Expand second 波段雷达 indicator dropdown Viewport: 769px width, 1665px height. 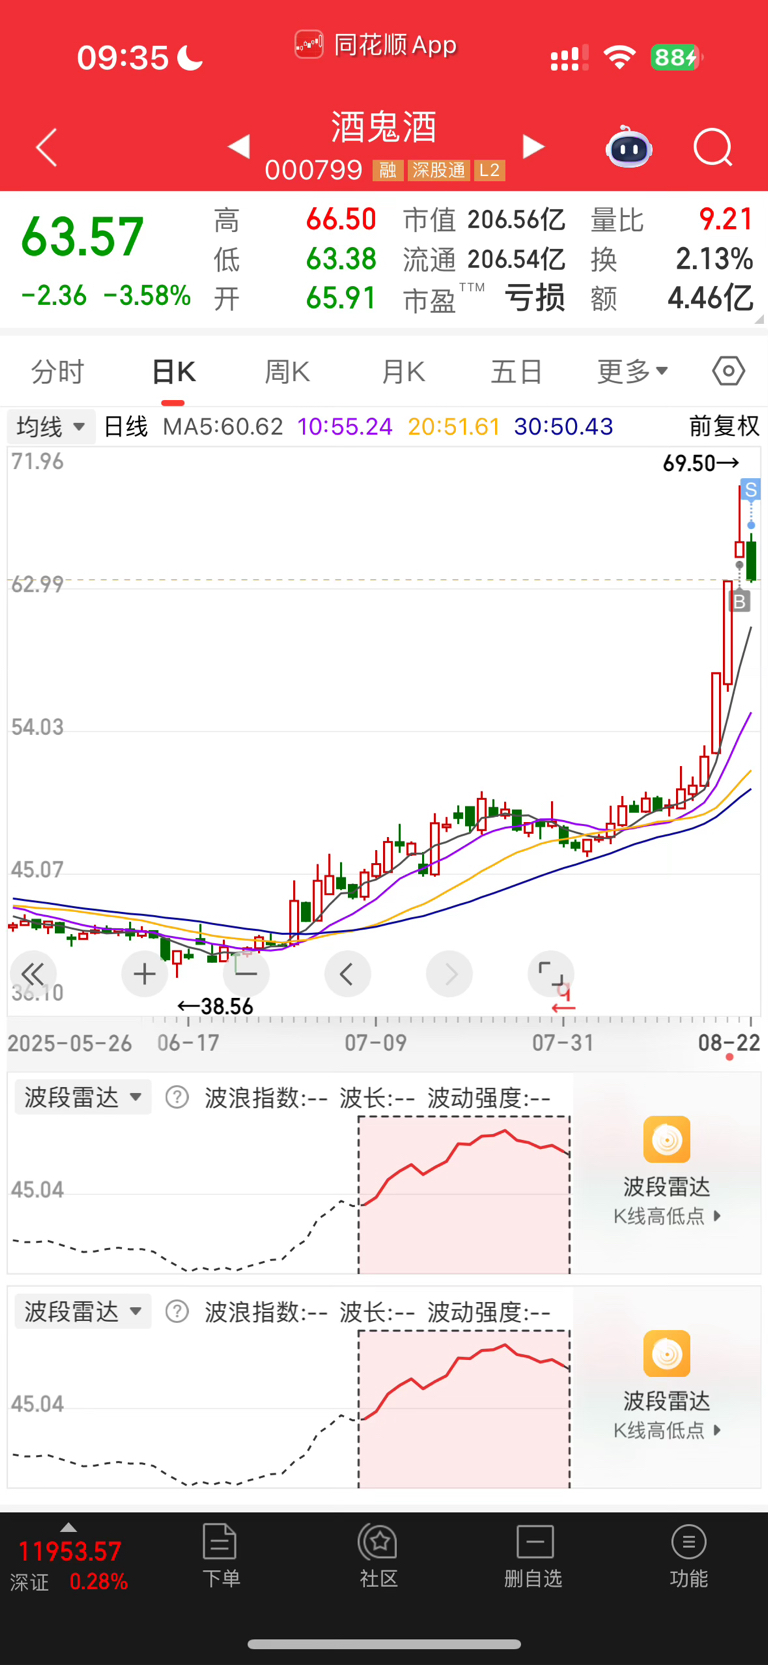click(83, 1311)
